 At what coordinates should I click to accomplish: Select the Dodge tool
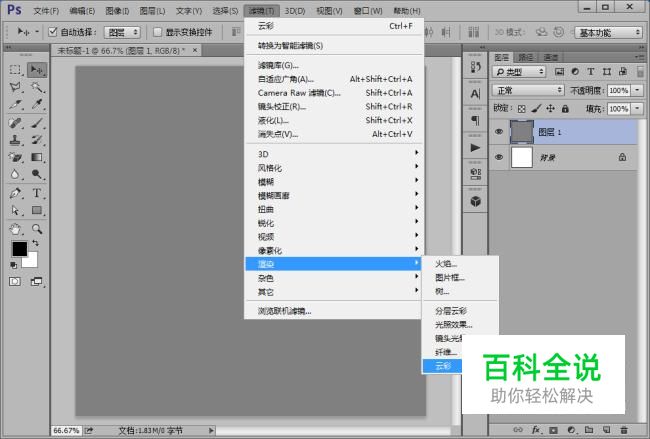point(36,174)
